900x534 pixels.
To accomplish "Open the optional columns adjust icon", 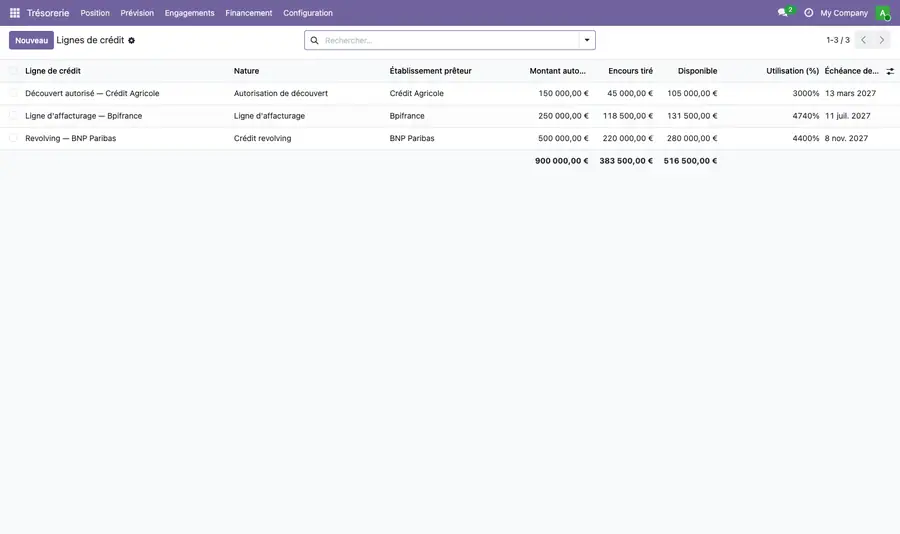I will 890,71.
